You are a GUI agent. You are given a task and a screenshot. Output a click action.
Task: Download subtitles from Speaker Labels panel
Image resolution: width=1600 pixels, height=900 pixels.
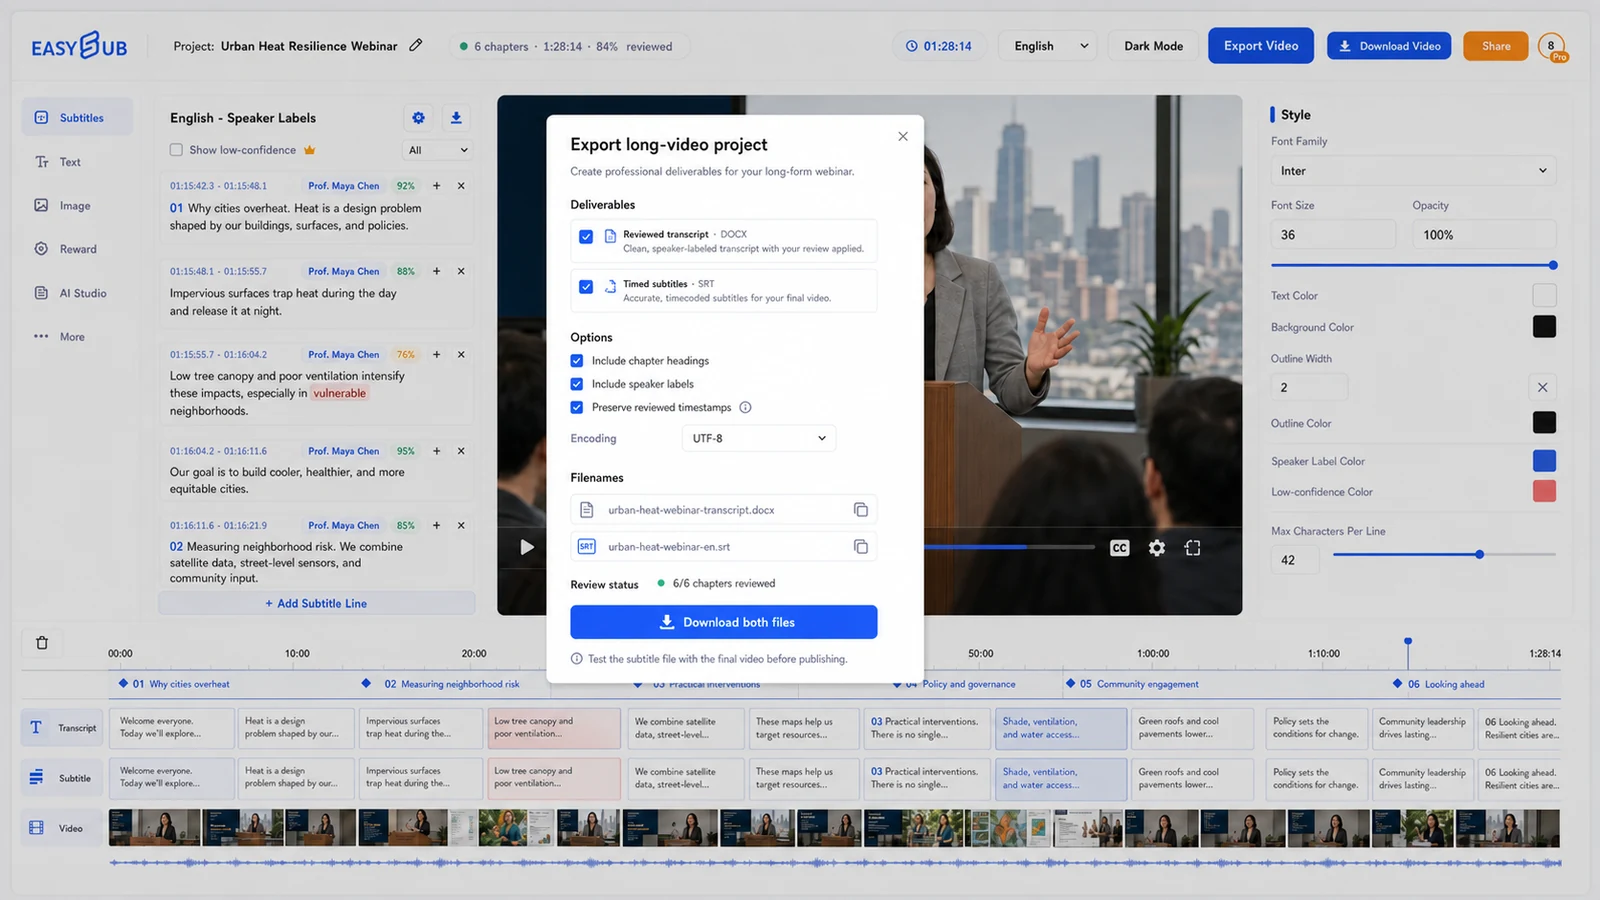point(456,118)
